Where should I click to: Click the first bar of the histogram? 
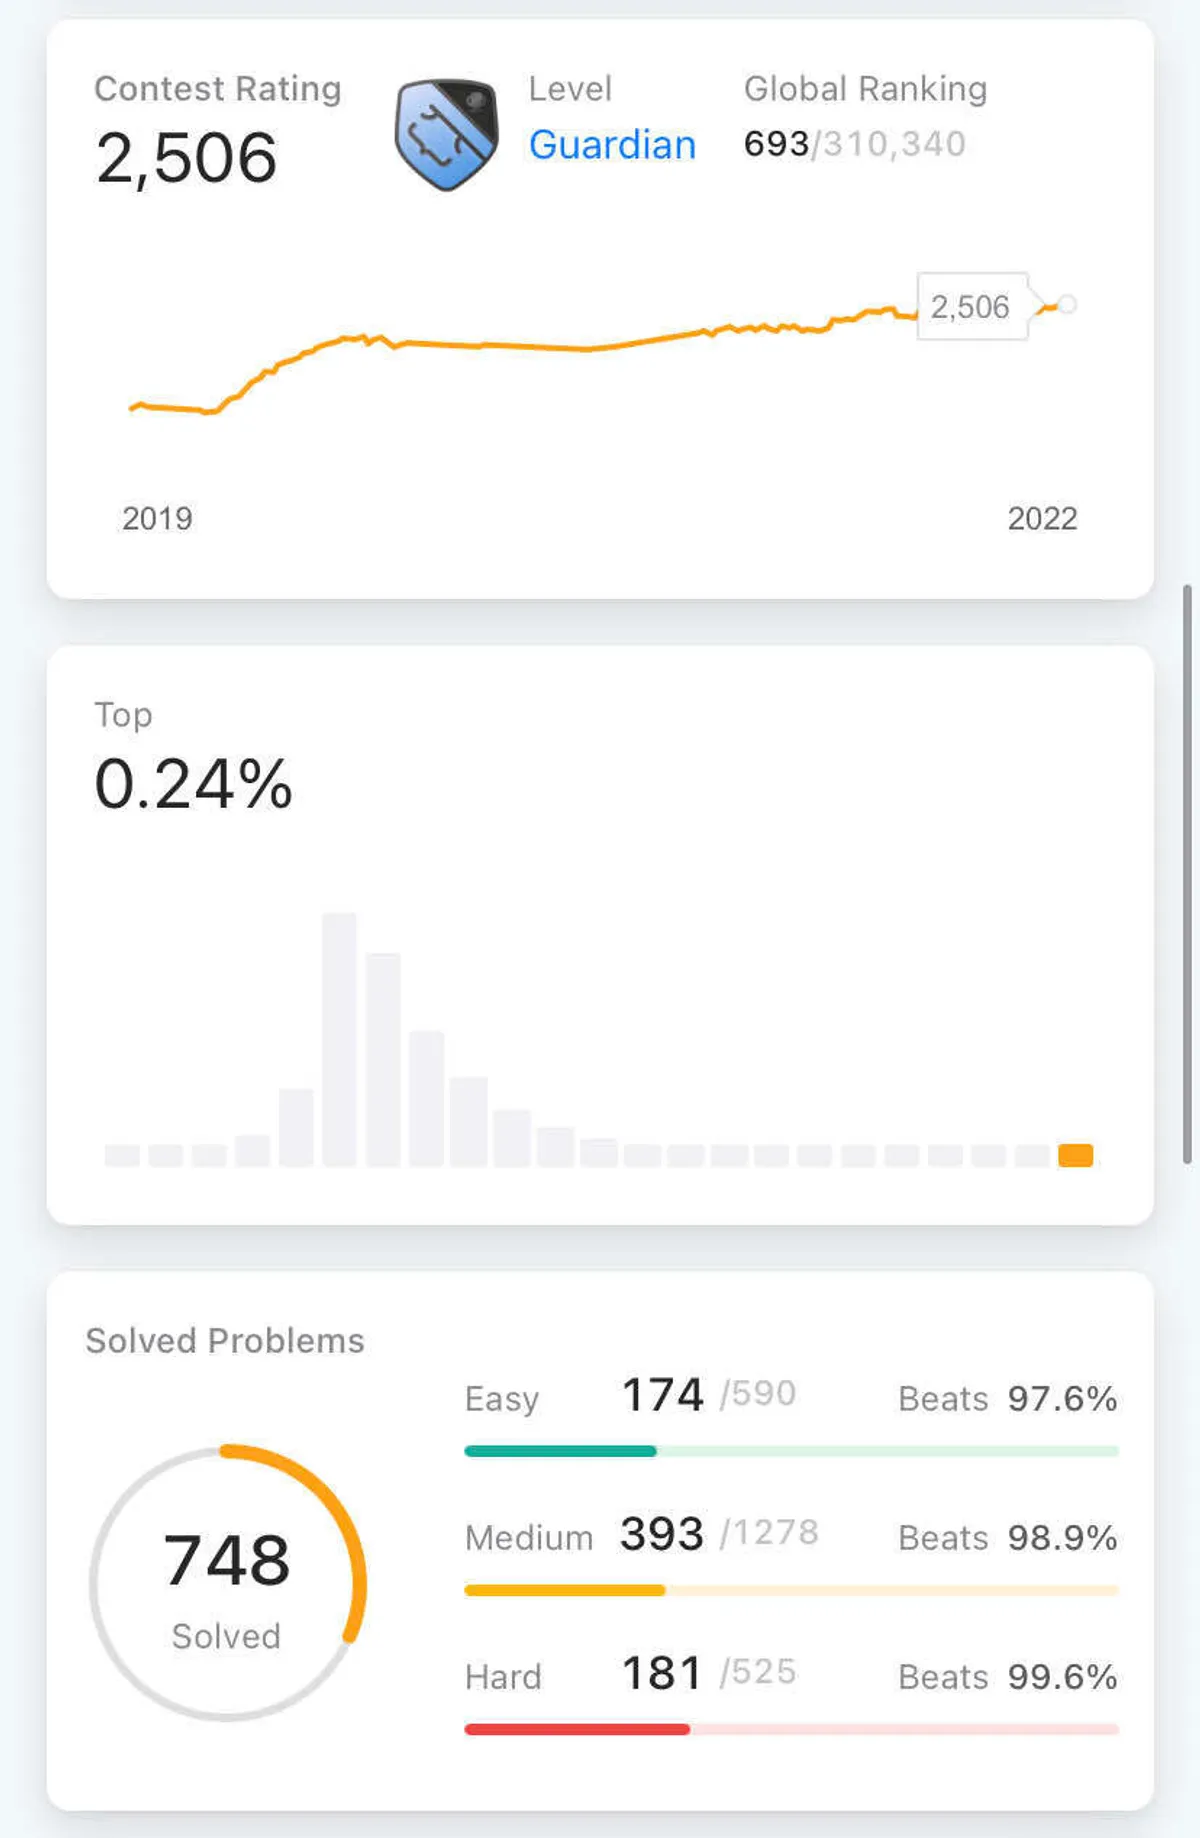tap(122, 1155)
